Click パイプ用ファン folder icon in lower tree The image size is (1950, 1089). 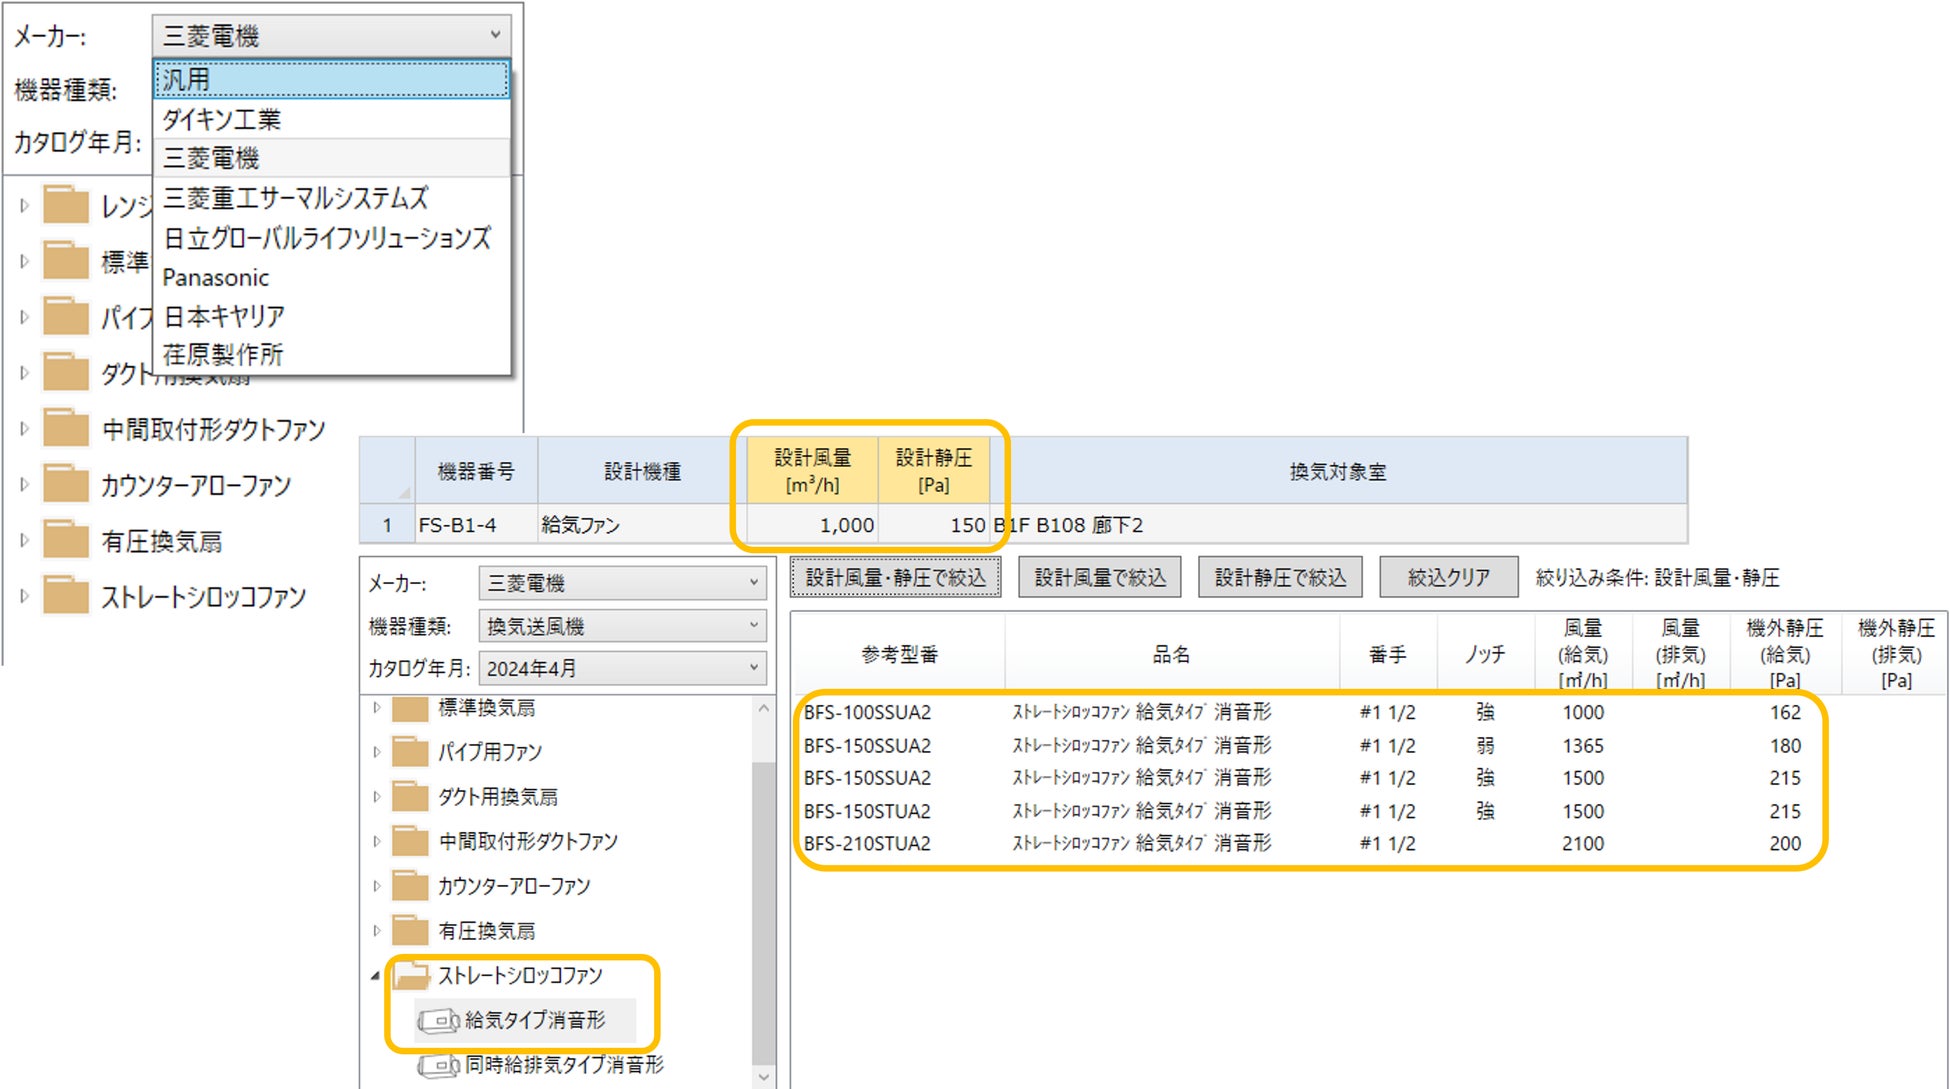(410, 752)
